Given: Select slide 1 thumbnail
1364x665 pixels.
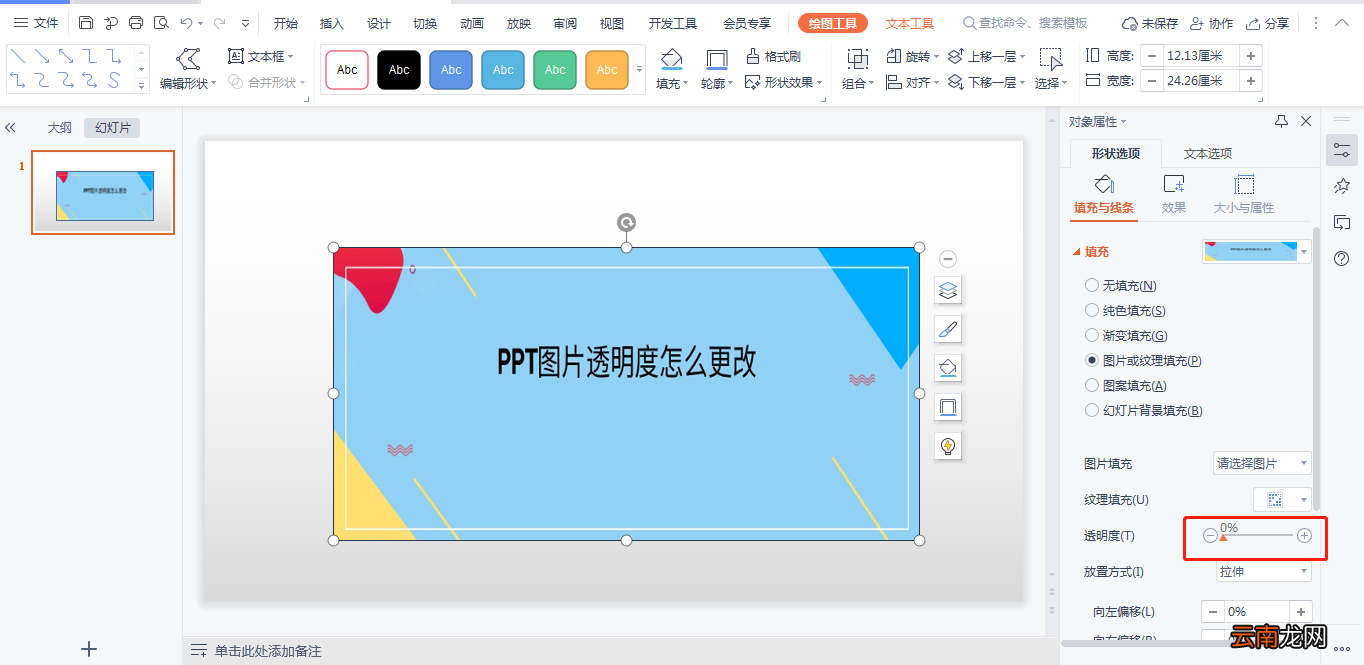Looking at the screenshot, I should [103, 193].
